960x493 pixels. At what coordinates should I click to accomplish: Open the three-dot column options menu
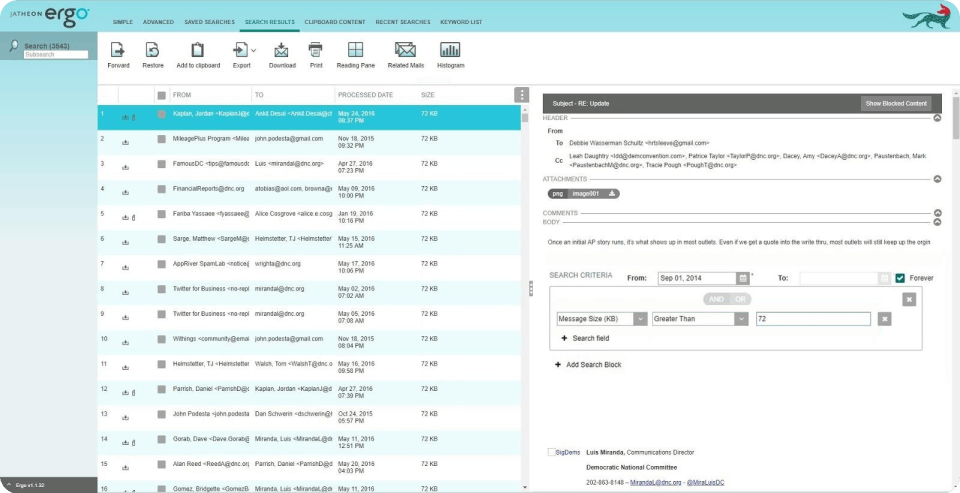tap(521, 95)
